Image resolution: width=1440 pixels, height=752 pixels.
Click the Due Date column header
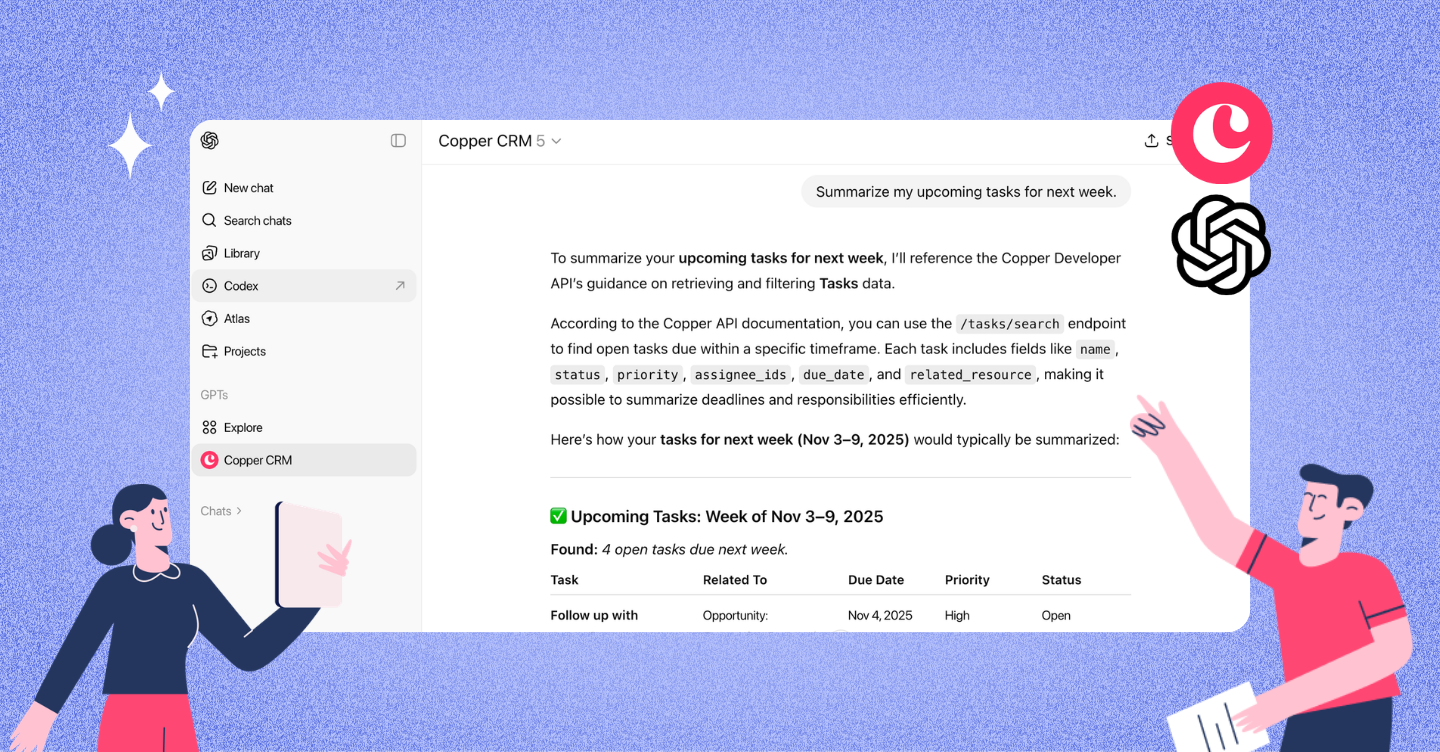(875, 580)
